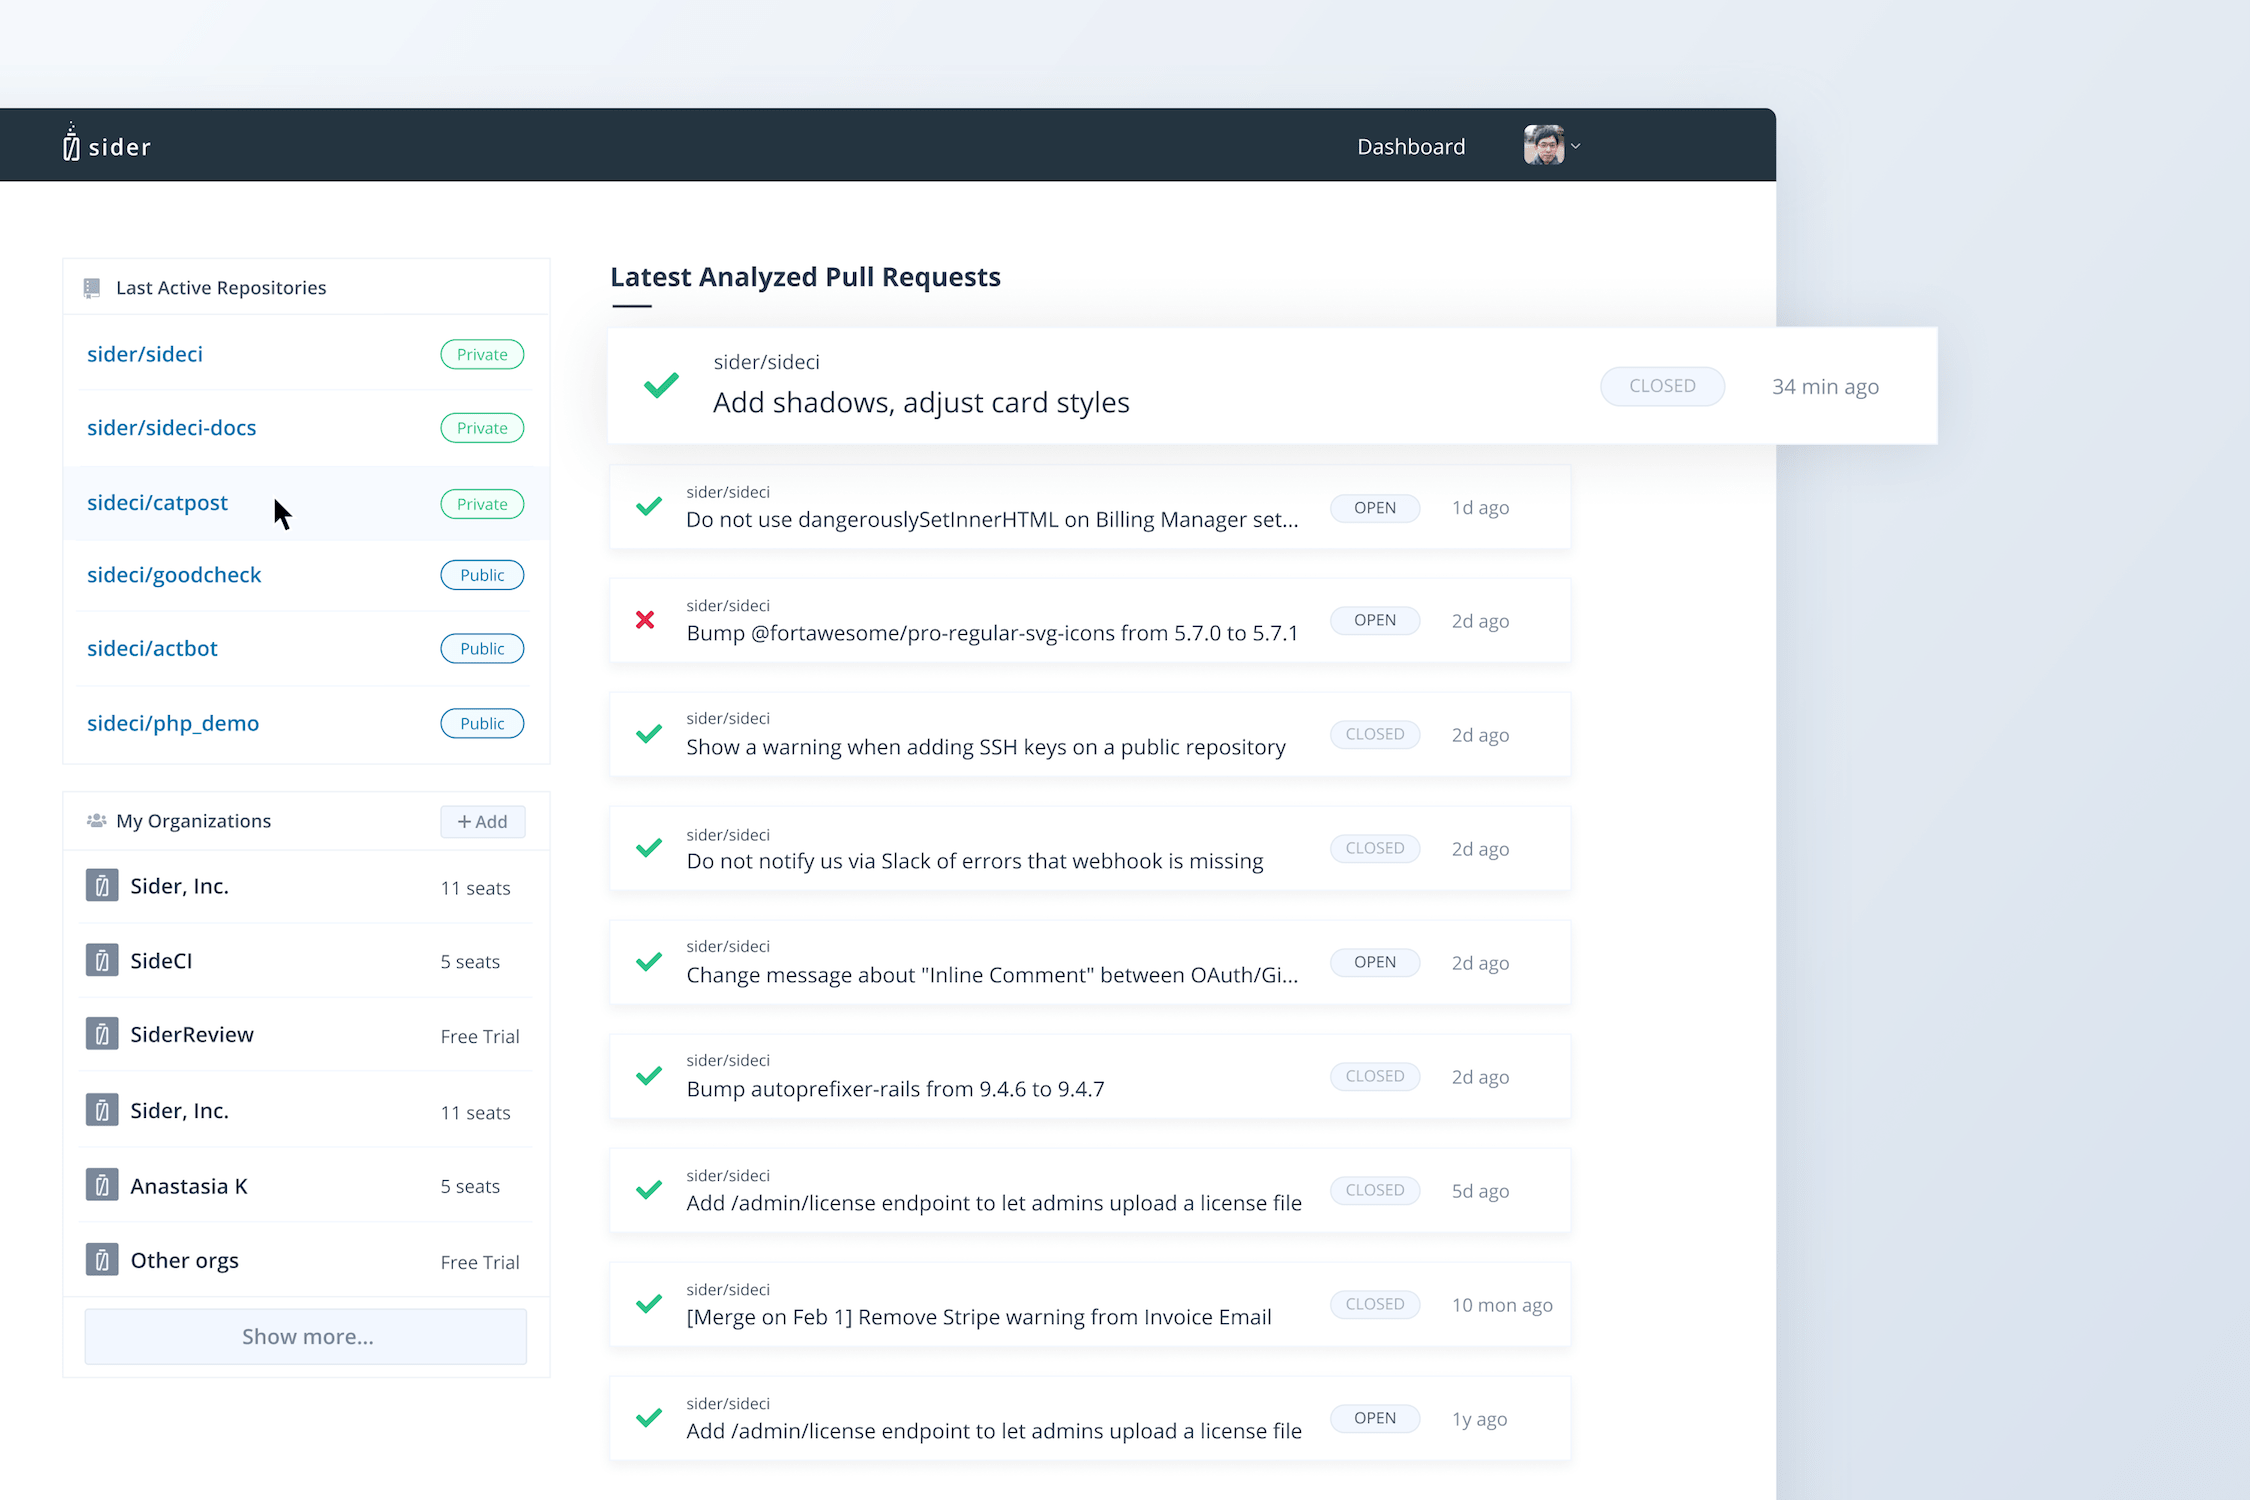Click CLOSED status on Add shadows pull request
The image size is (2250, 1500).
point(1661,386)
